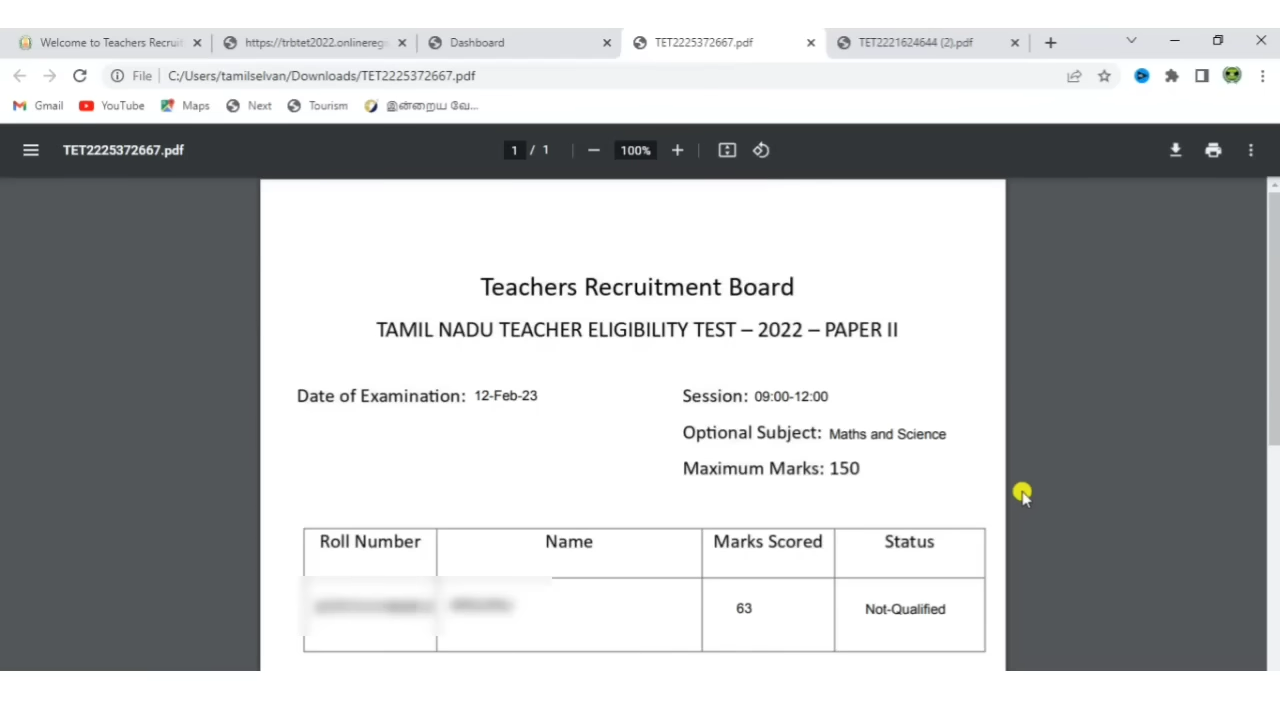This screenshot has width=1280, height=720.
Task: Open the YouTube bookmark
Action: tap(112, 106)
